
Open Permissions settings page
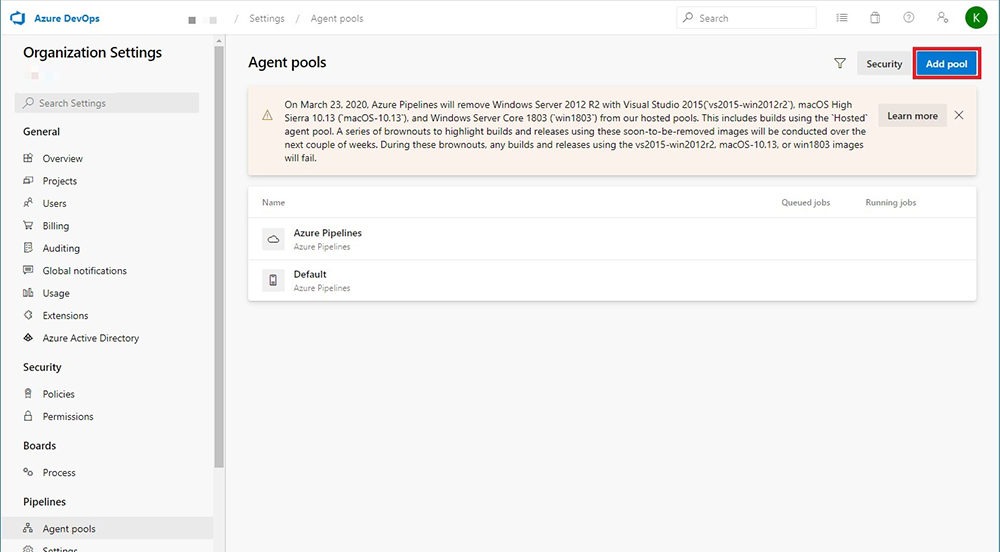click(x=68, y=416)
